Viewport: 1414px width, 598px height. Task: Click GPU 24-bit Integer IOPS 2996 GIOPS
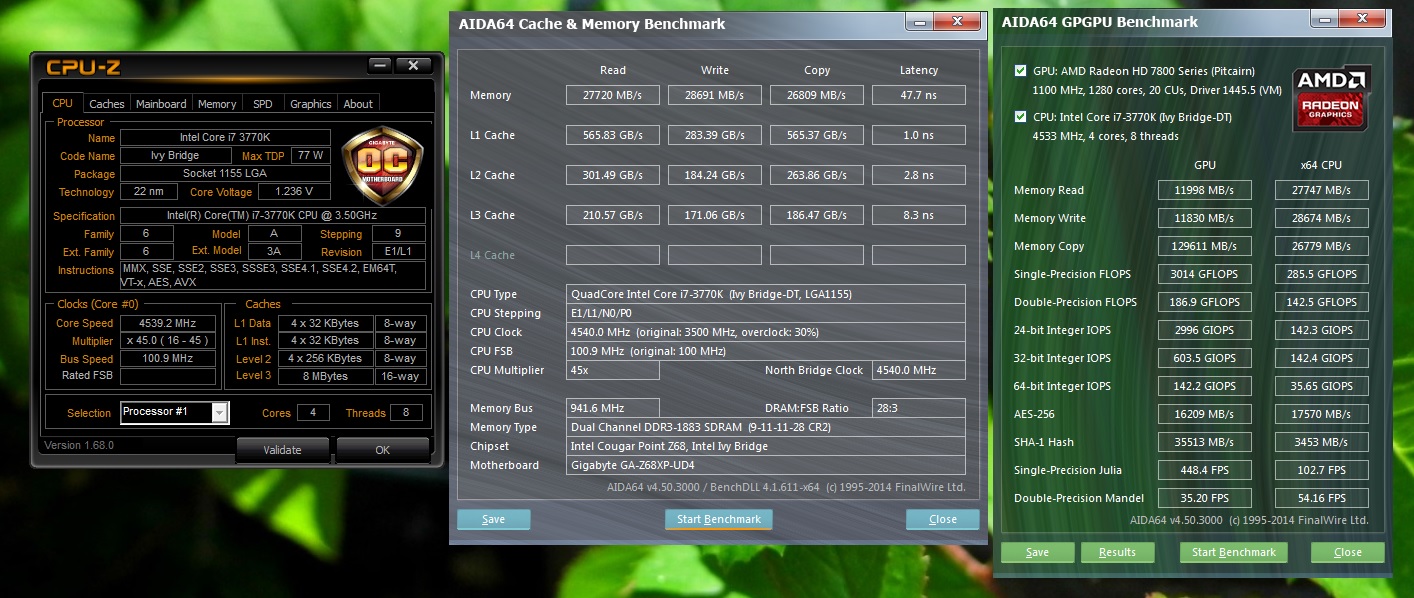coord(1205,330)
